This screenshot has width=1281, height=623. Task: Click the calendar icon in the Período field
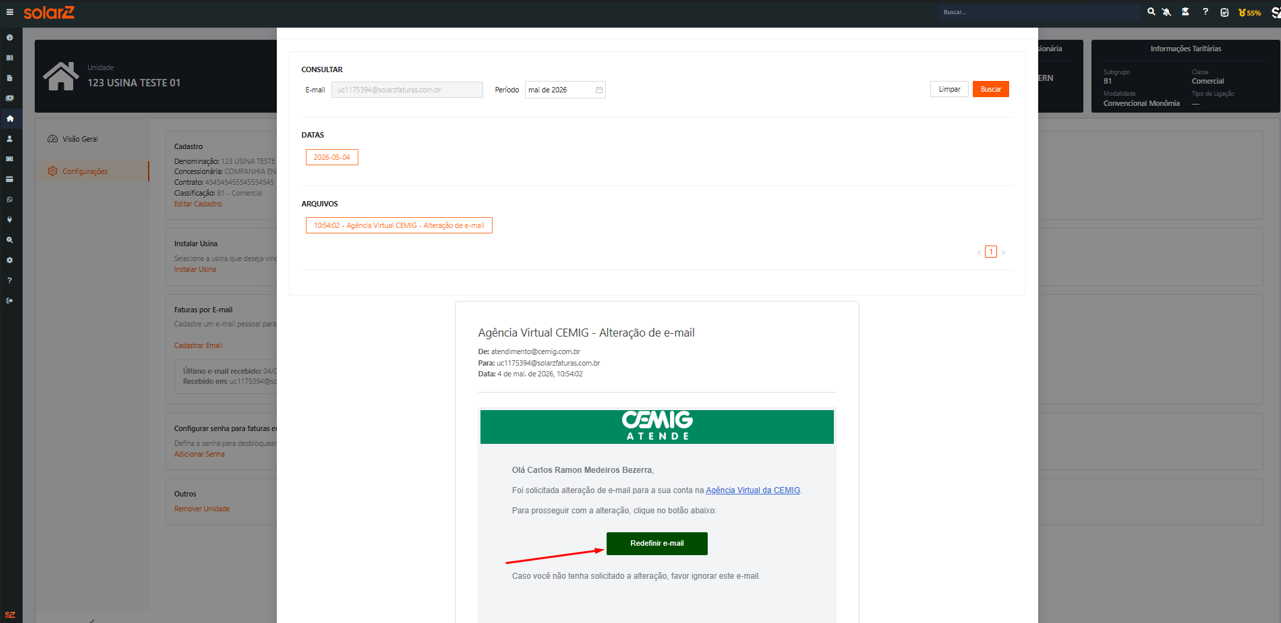(599, 90)
